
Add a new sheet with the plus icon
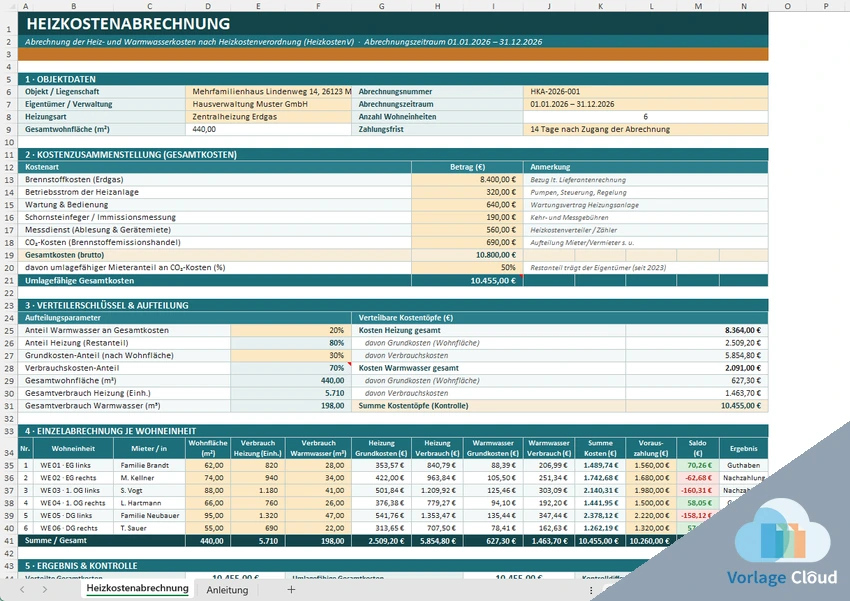coord(291,590)
